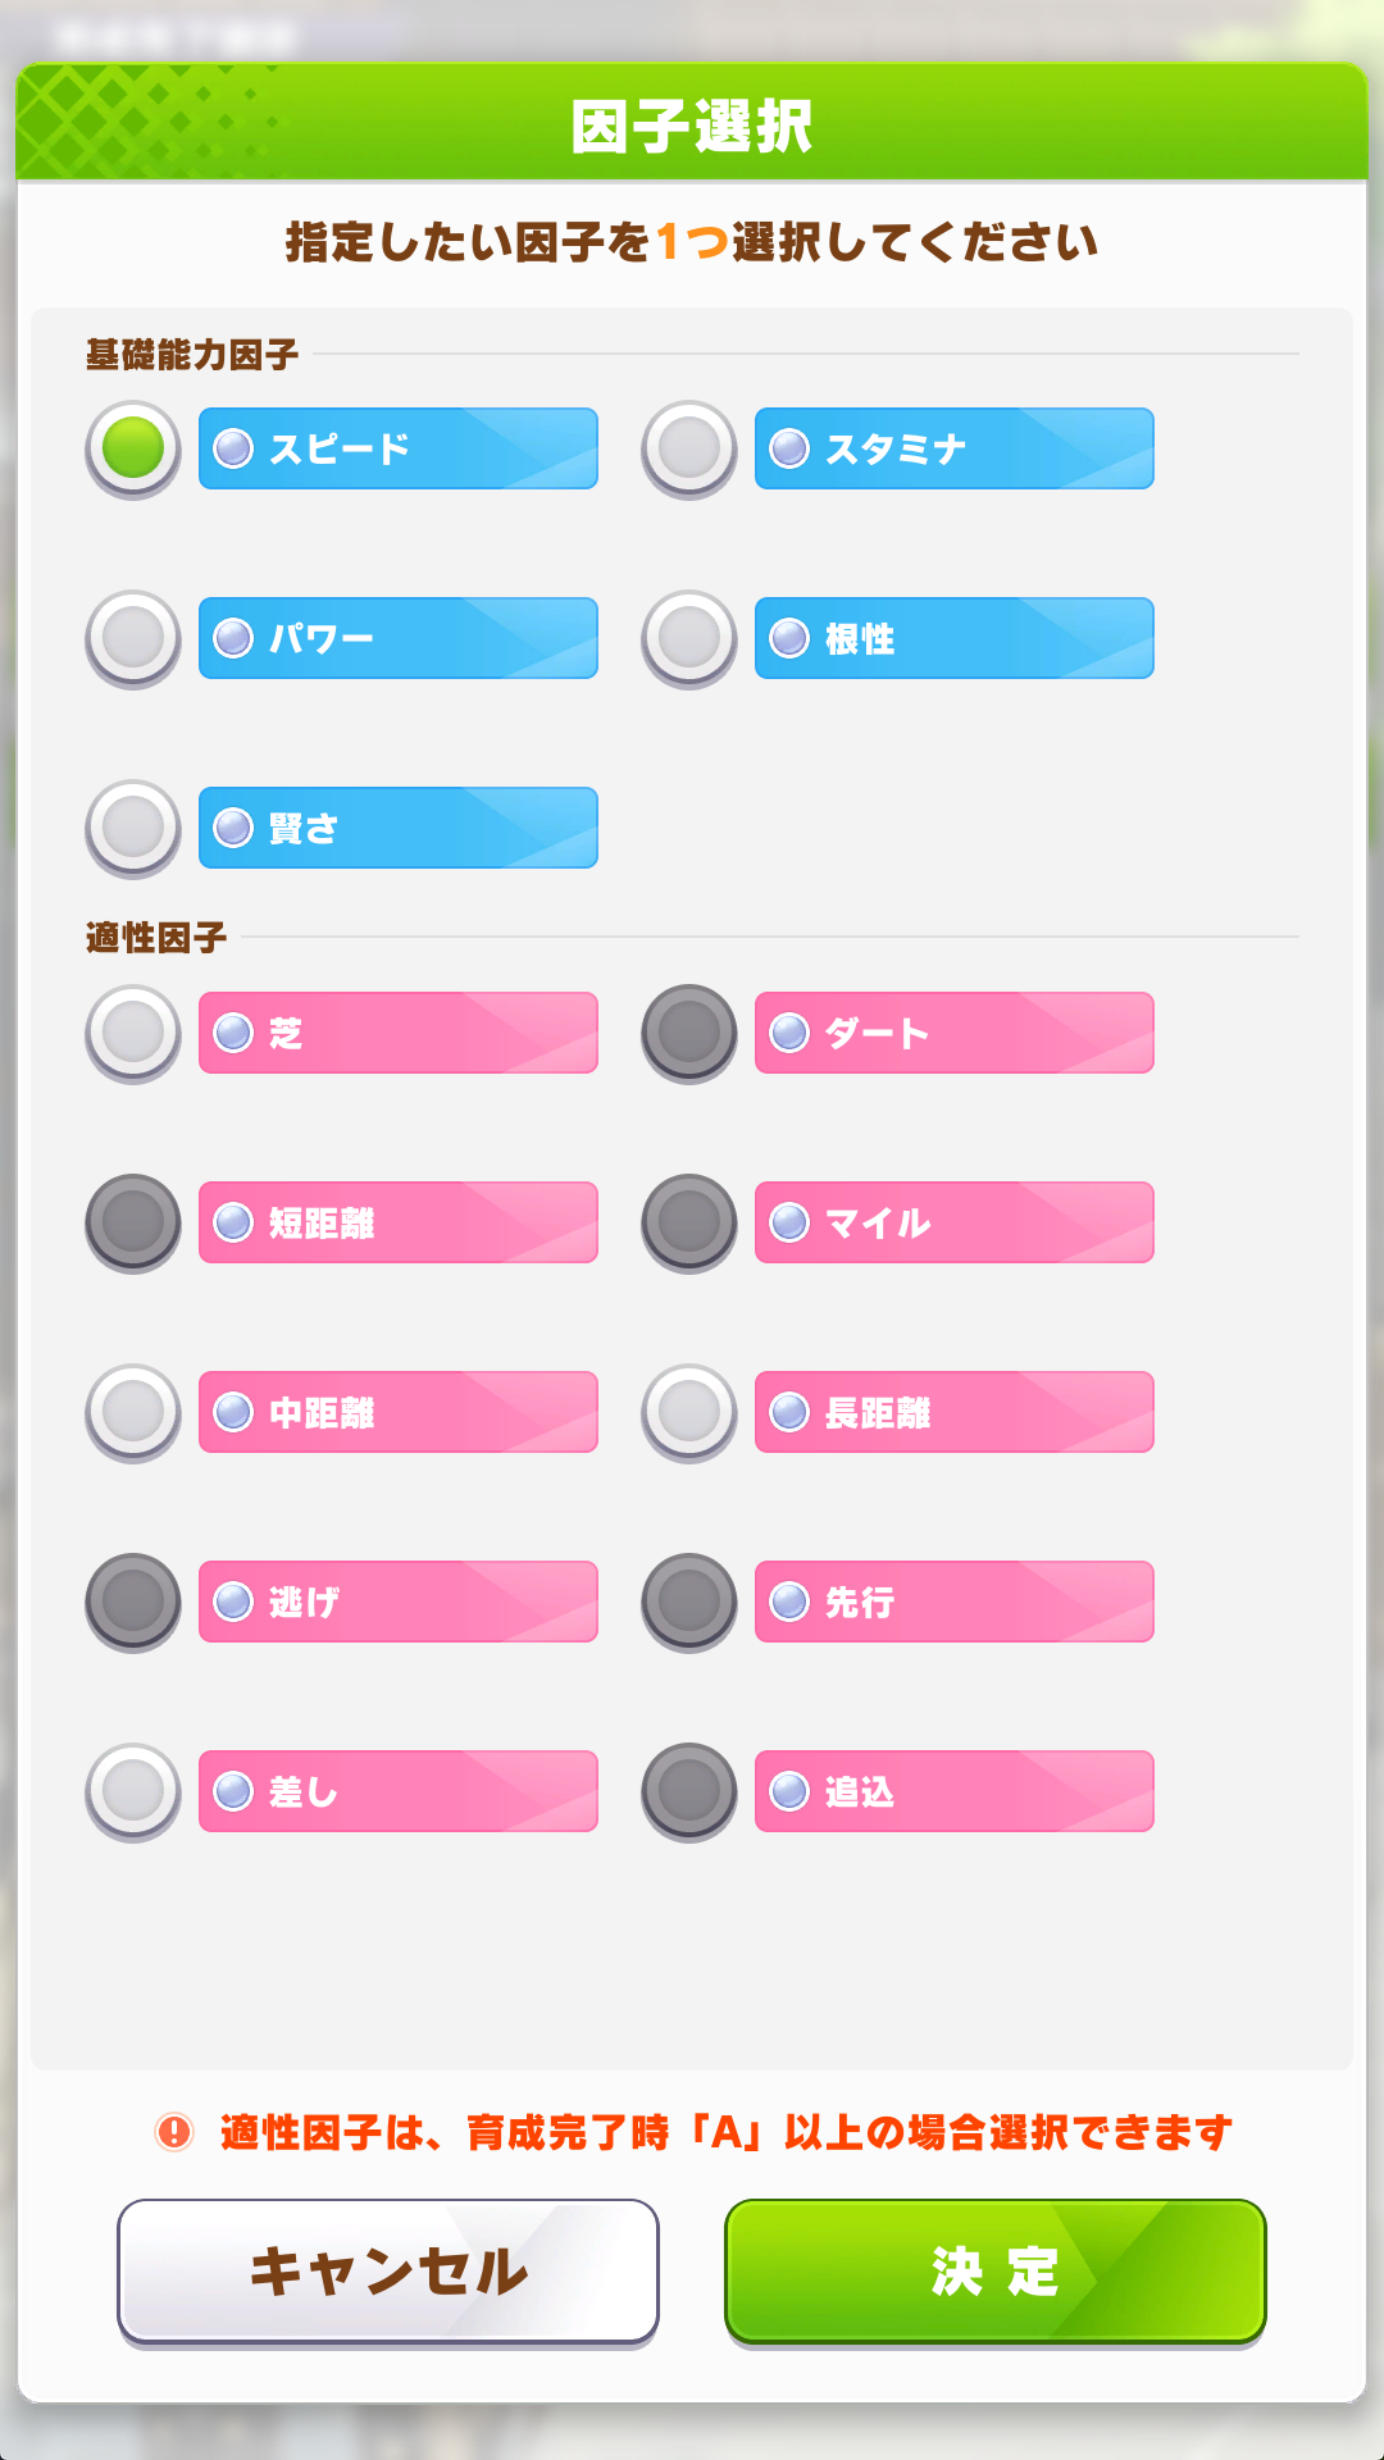
Task: Click the blue スタミナ factor label
Action: tap(954, 448)
